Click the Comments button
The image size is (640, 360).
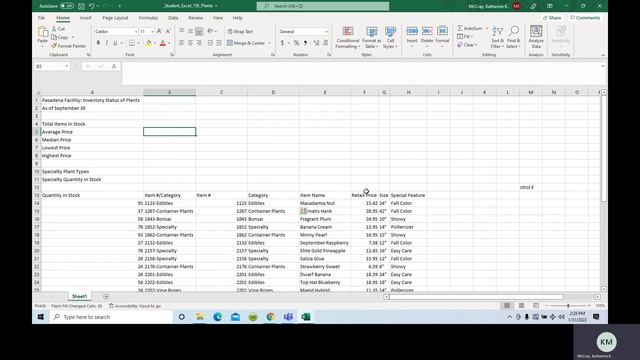585,18
